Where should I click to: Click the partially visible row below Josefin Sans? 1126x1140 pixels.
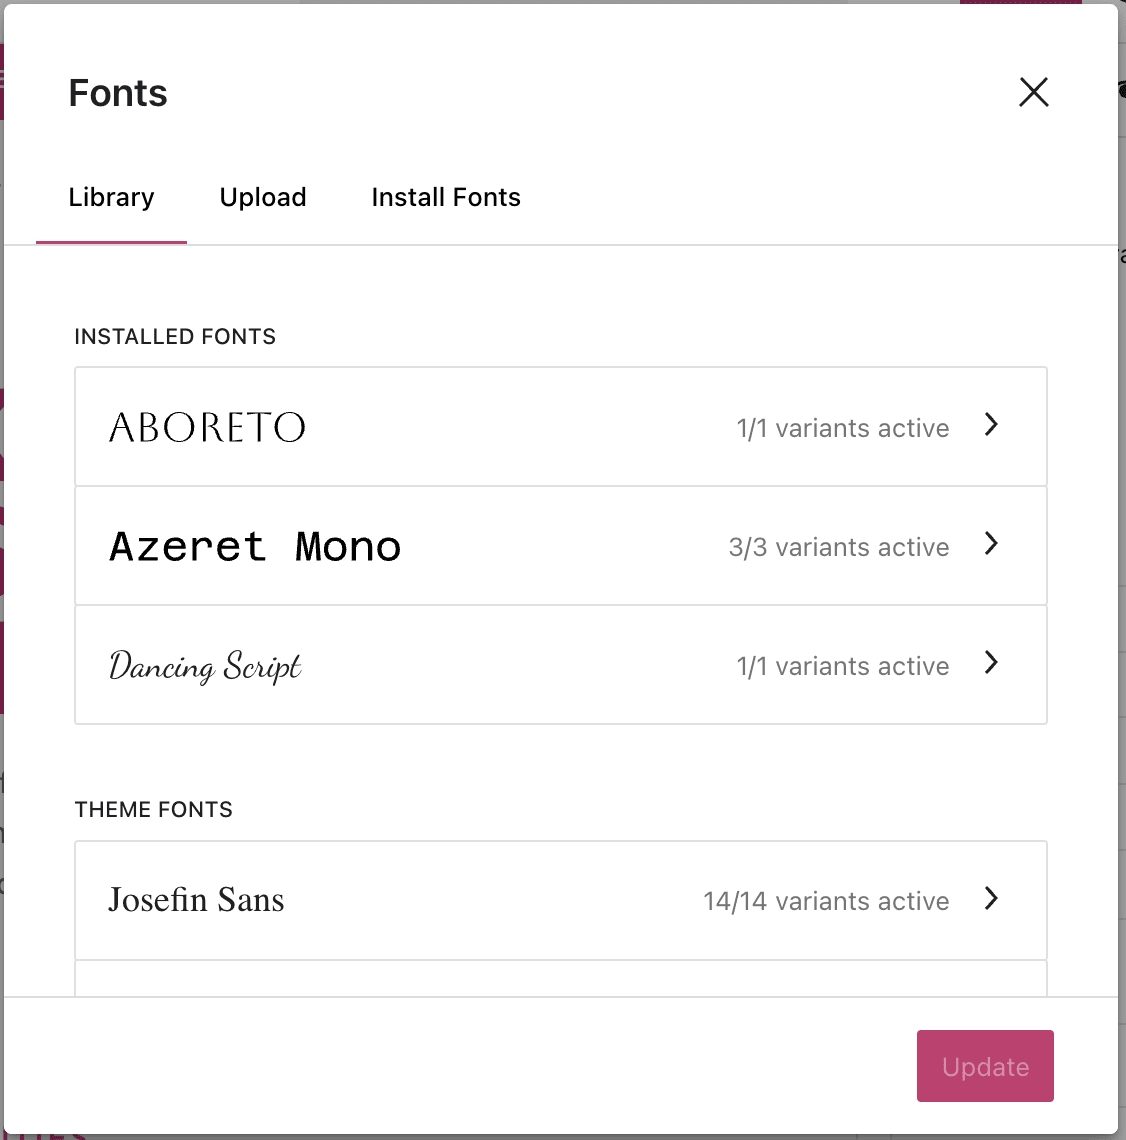click(560, 979)
